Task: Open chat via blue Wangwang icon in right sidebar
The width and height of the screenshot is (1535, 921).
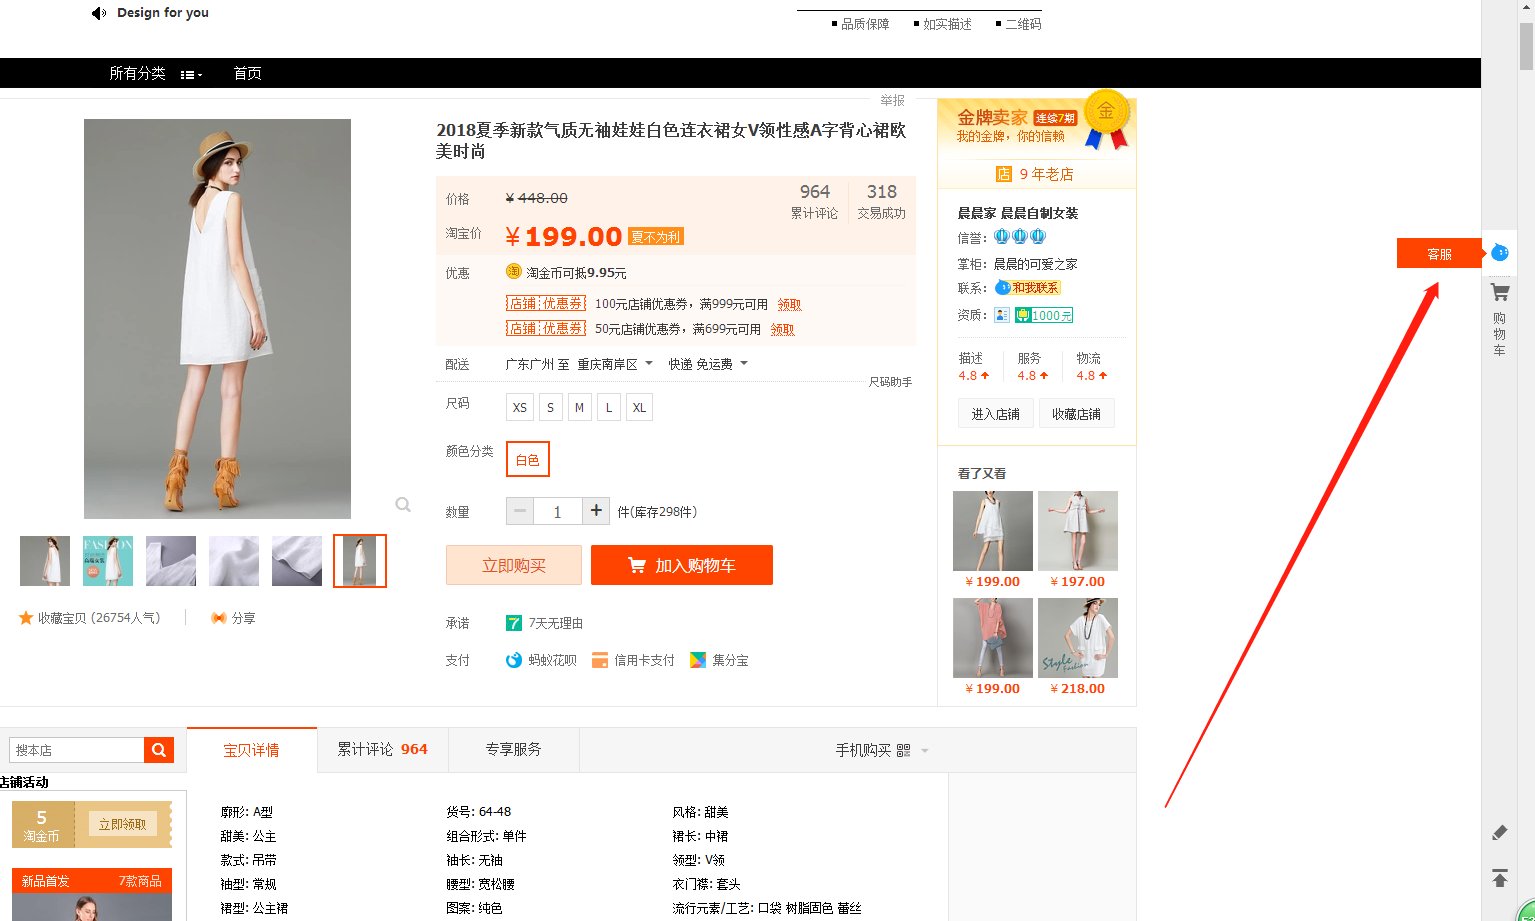Action: click(1499, 253)
